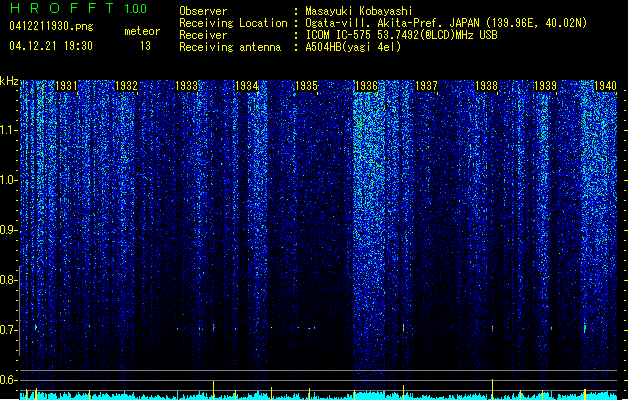Select observer name Masayuki Kobayashi
Screen dimensions: 629x400
359,11
